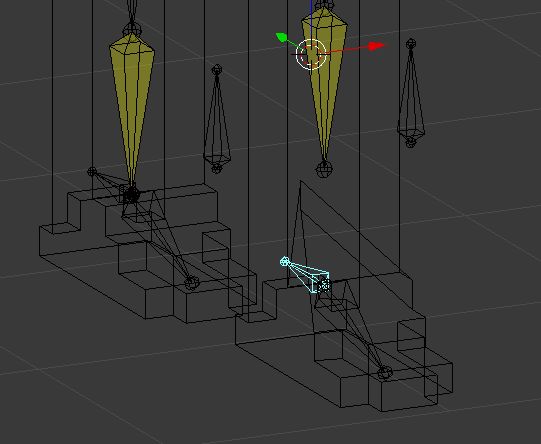This screenshot has width=541, height=444.
Task: Click tail sphere of the cyan bone
Action: pyautogui.click(x=284, y=261)
